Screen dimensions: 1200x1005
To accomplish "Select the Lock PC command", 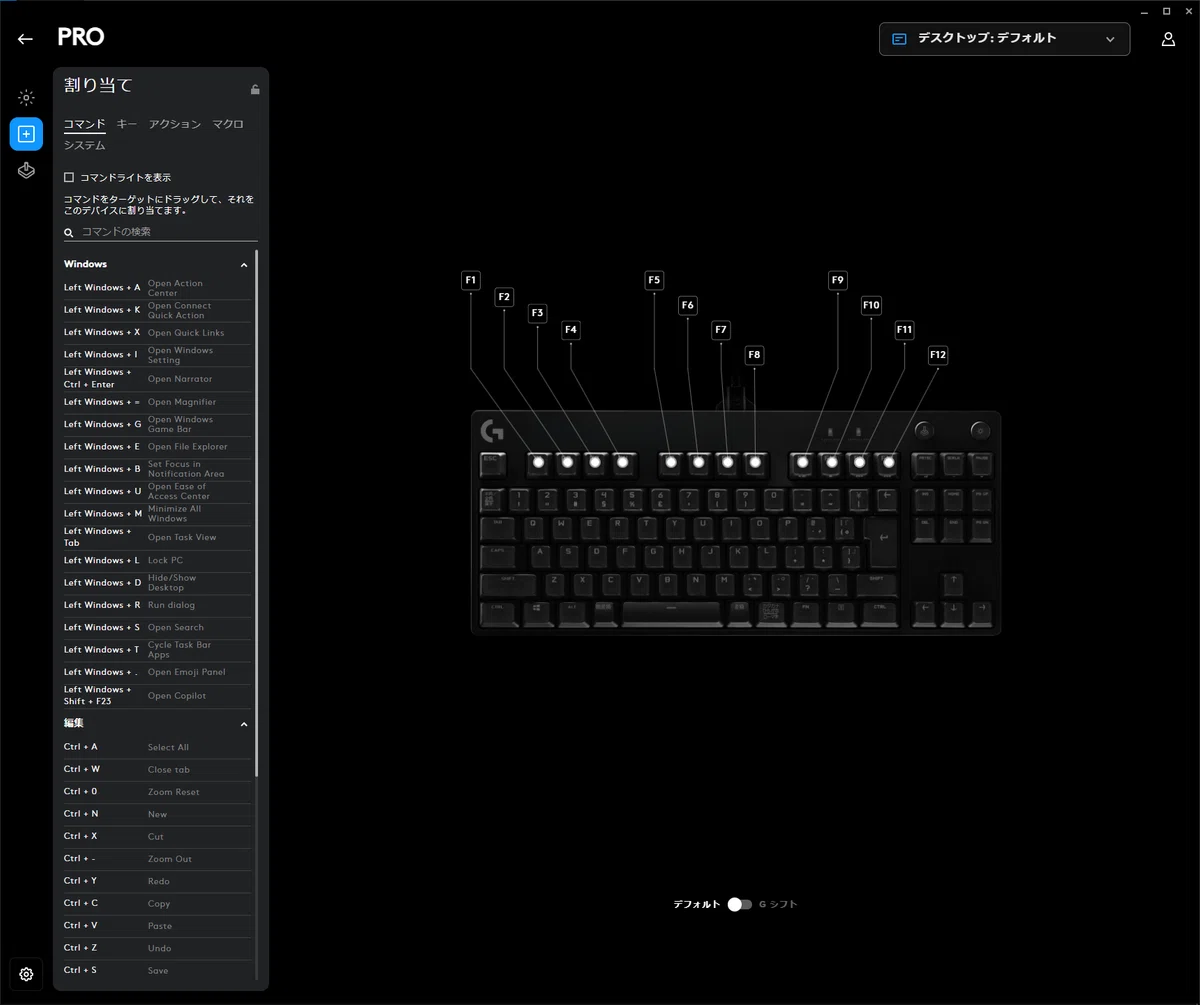I will coord(158,561).
